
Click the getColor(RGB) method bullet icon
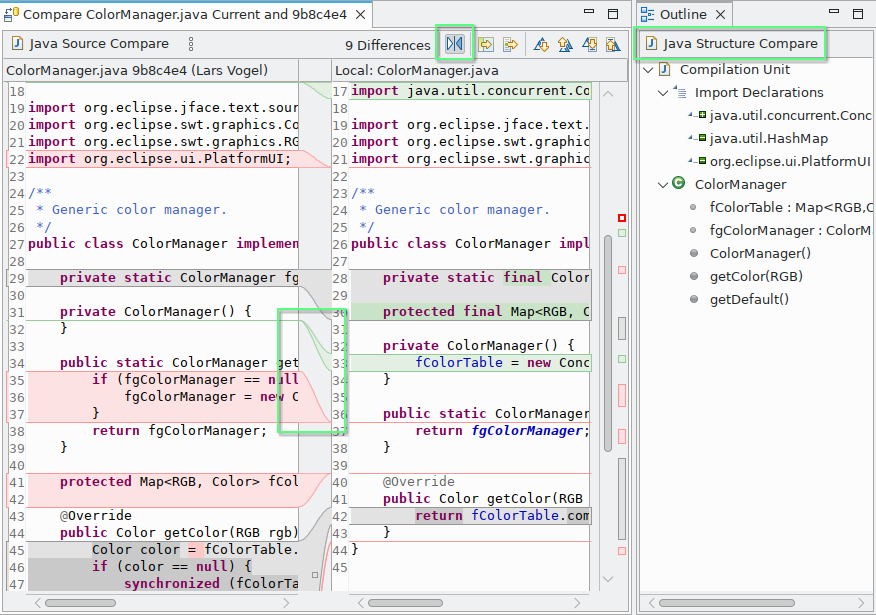(694, 276)
